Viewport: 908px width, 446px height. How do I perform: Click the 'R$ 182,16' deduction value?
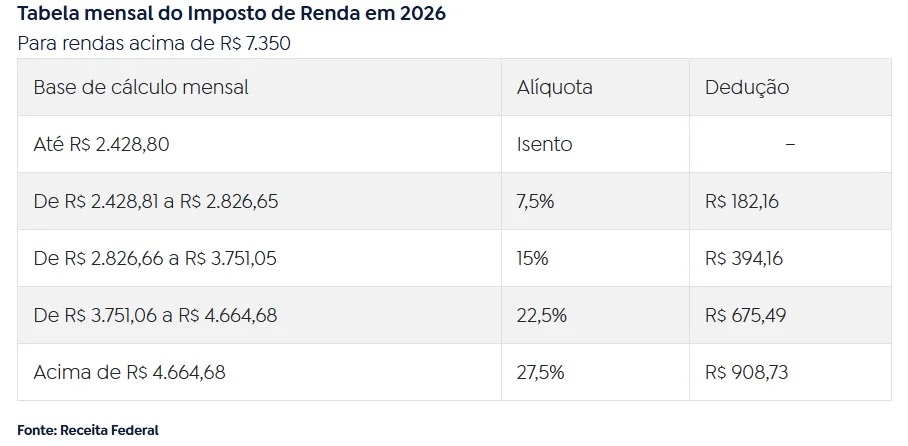click(742, 201)
